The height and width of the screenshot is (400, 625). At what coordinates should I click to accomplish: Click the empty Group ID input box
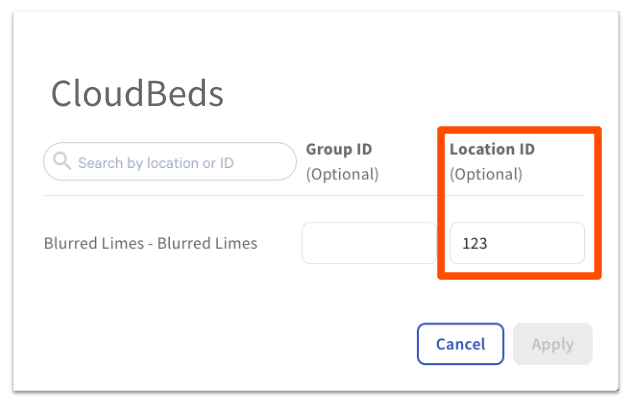(x=369, y=243)
